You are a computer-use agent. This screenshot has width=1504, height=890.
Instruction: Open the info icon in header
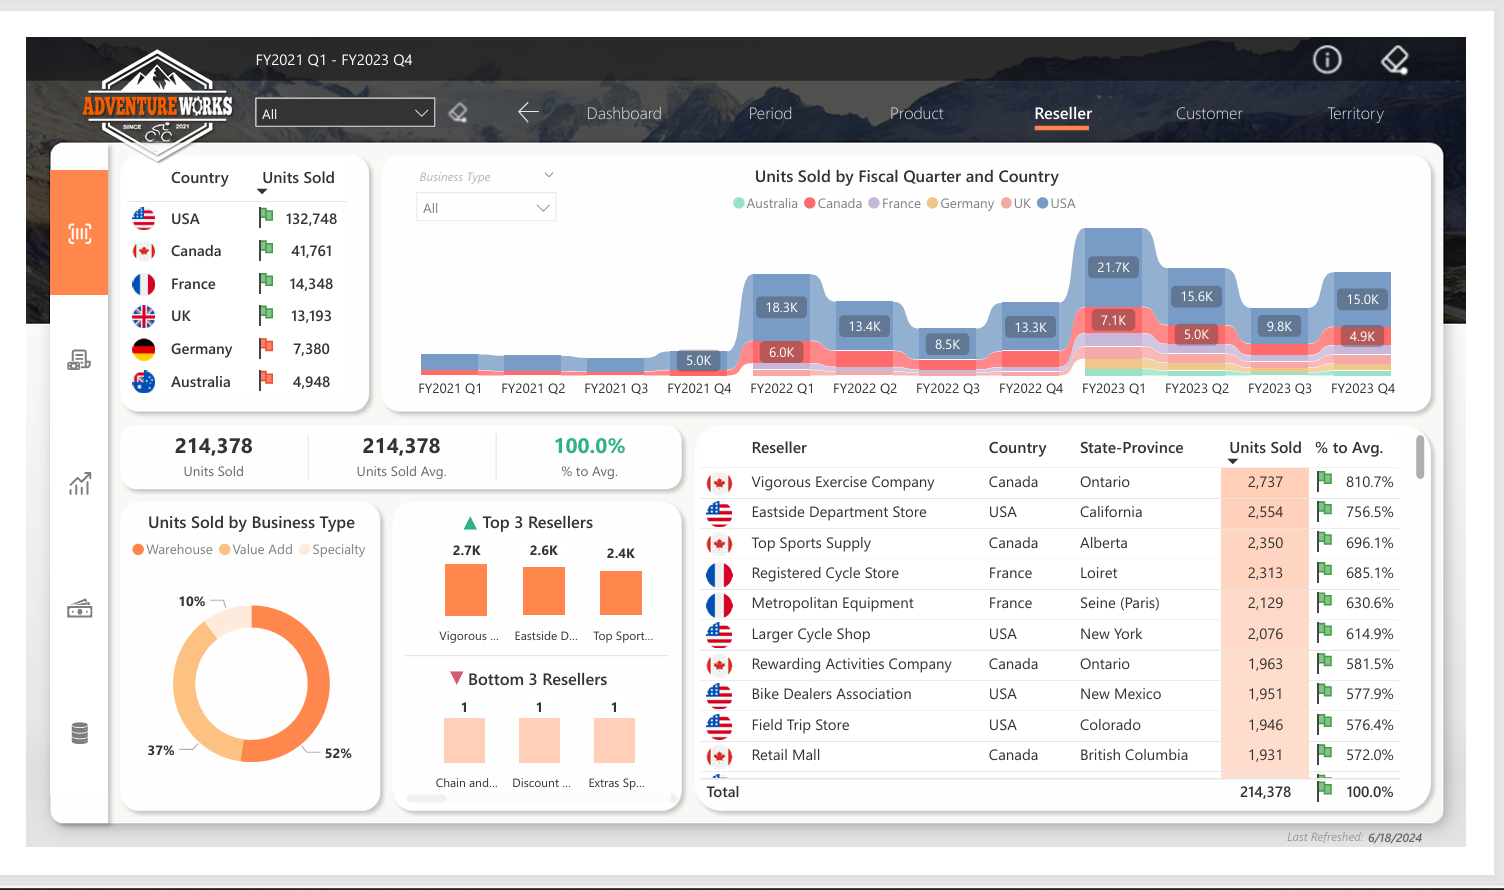pos(1327,60)
